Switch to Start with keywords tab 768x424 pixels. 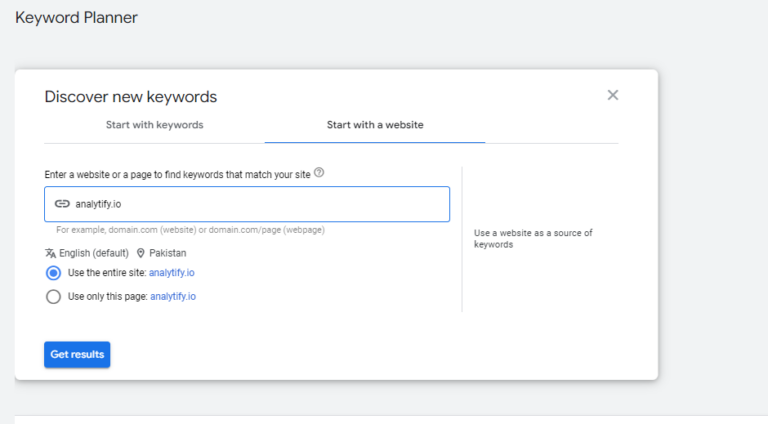coord(154,125)
